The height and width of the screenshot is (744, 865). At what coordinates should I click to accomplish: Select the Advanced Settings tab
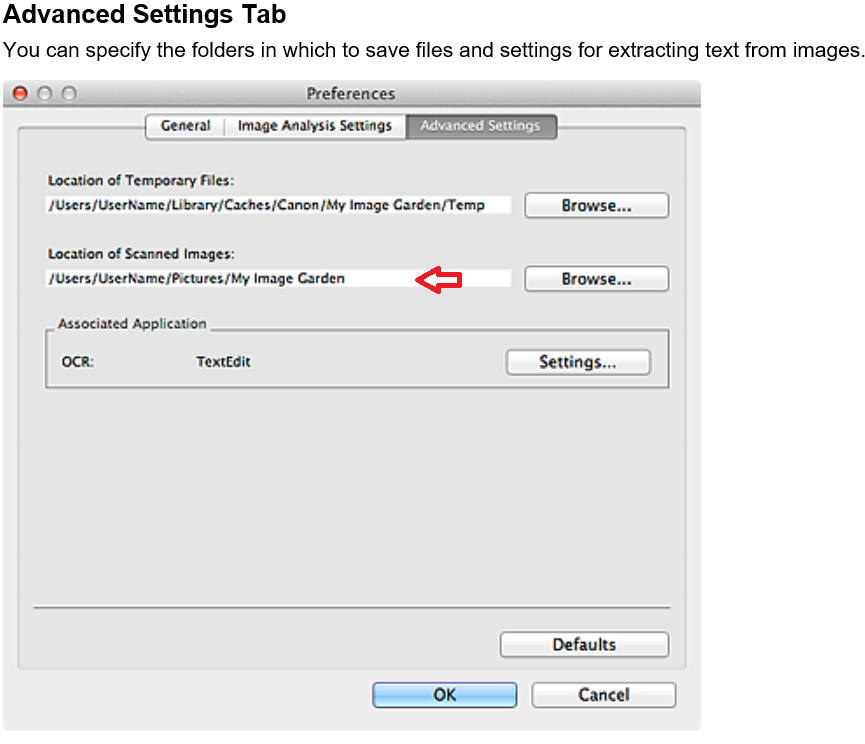click(480, 126)
